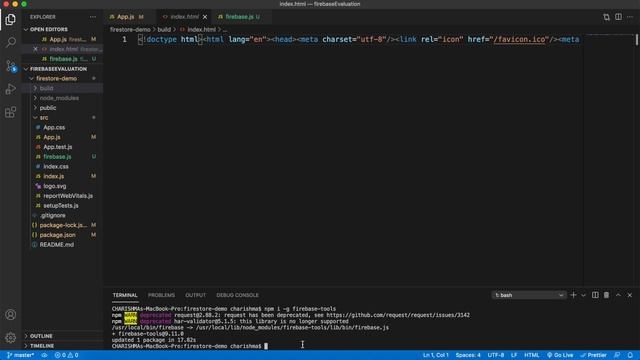Open Explorer more actions ellipsis
Screen dimensions: 640x360
[93, 17]
